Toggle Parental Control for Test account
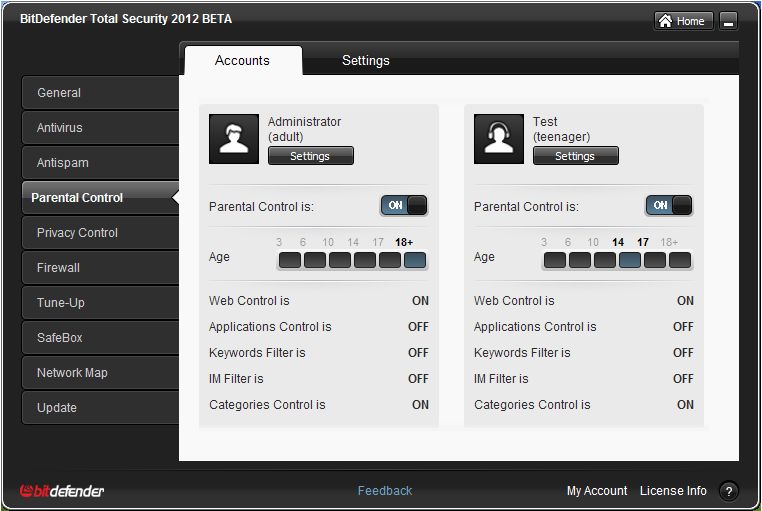The image size is (762, 511). pos(669,205)
